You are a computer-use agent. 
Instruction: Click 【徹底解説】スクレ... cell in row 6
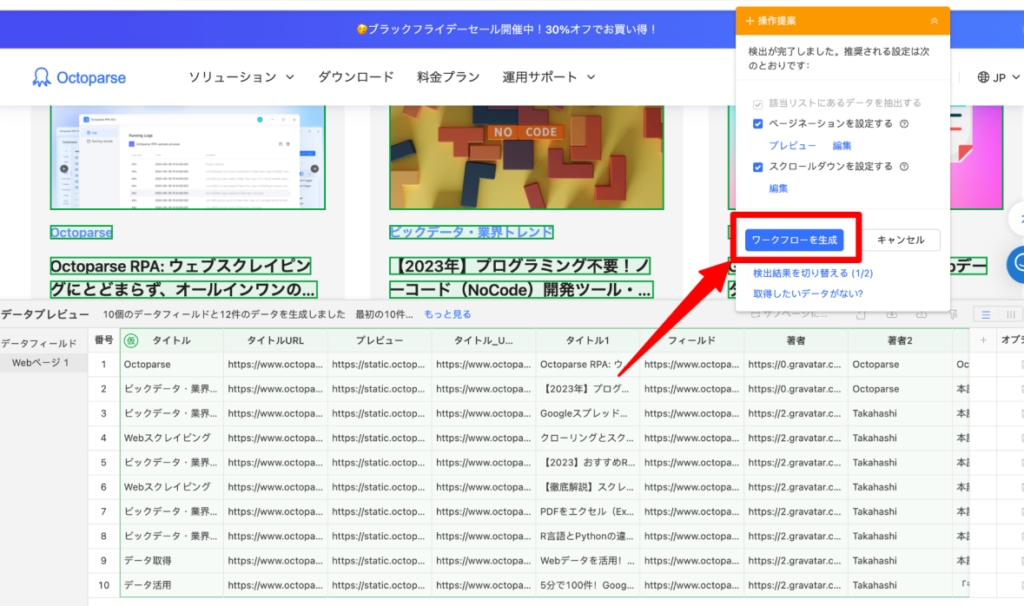[x=588, y=487]
